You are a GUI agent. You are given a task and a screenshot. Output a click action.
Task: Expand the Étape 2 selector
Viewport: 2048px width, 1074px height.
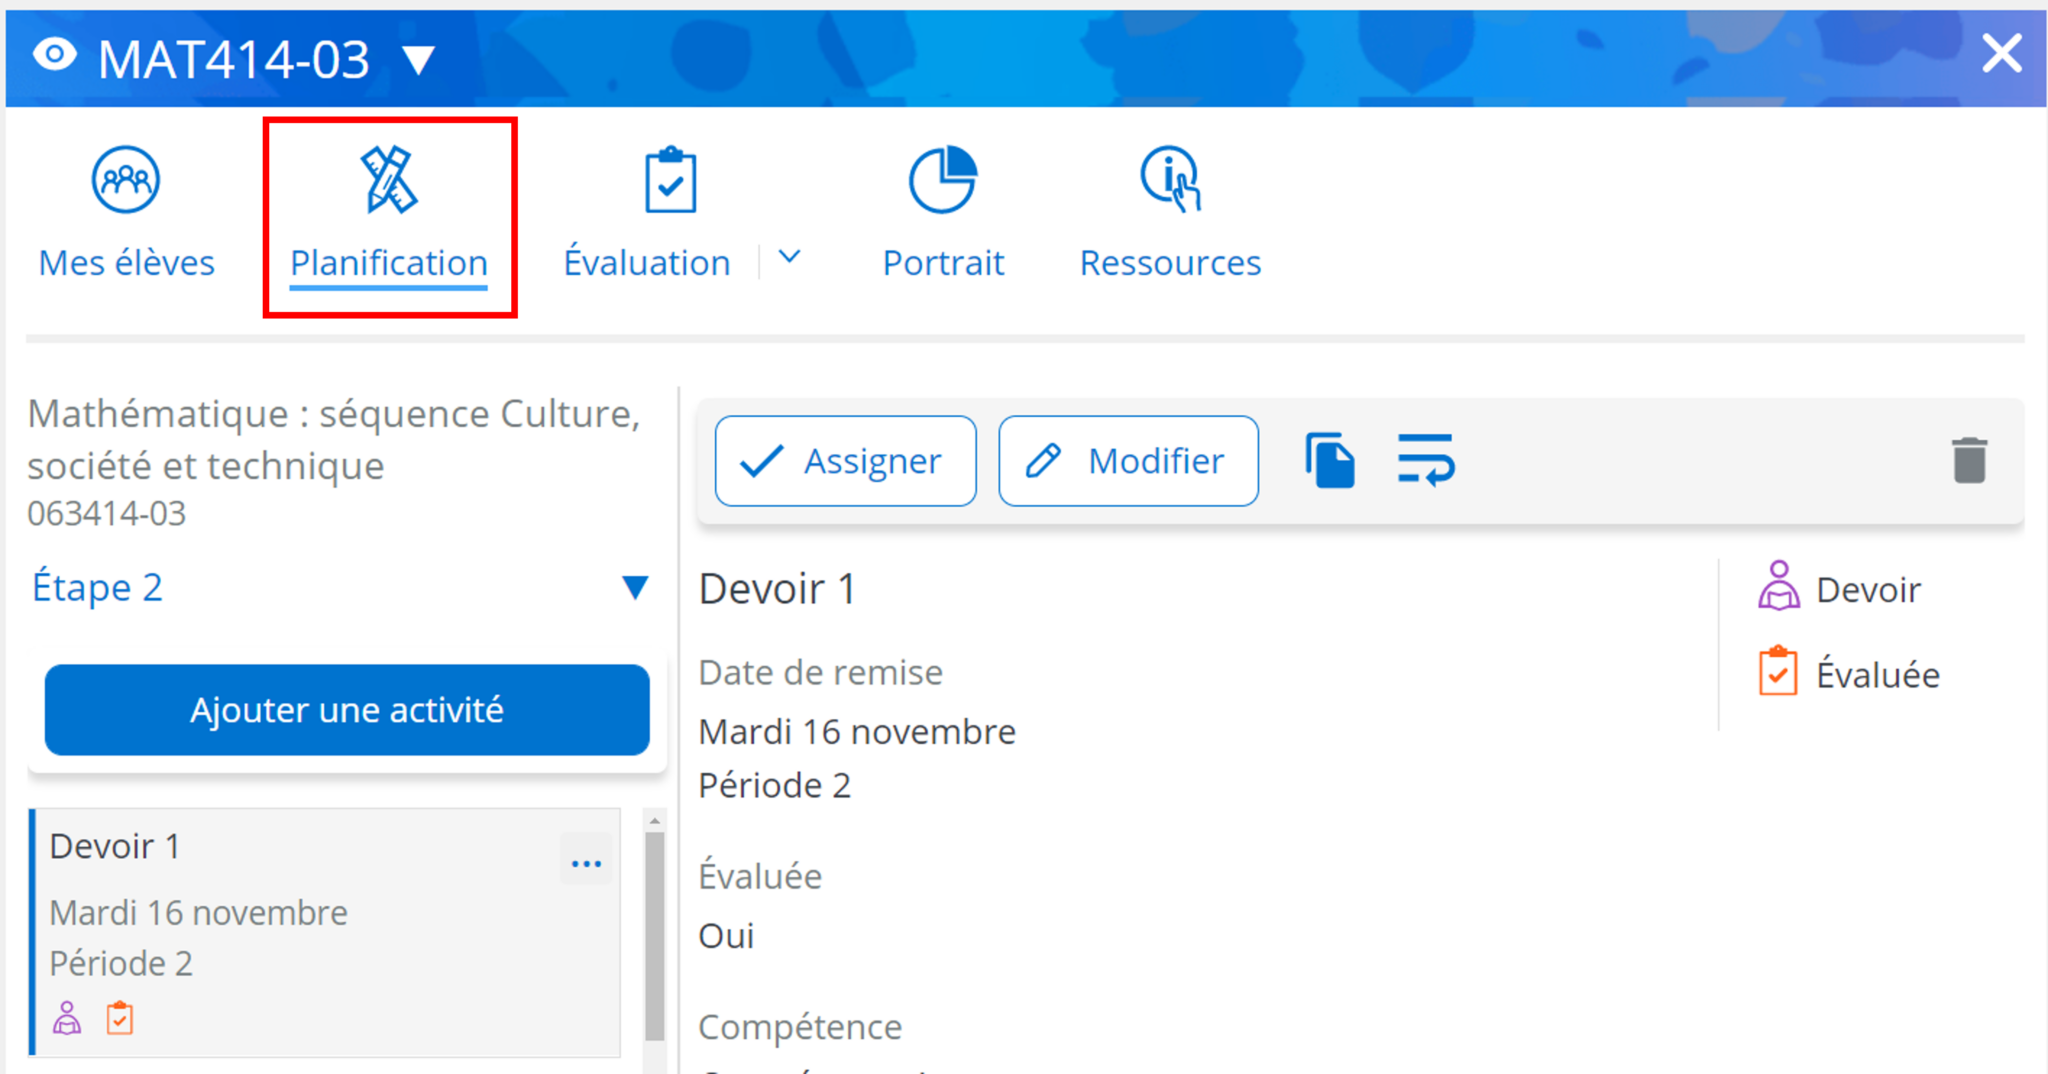coord(637,587)
